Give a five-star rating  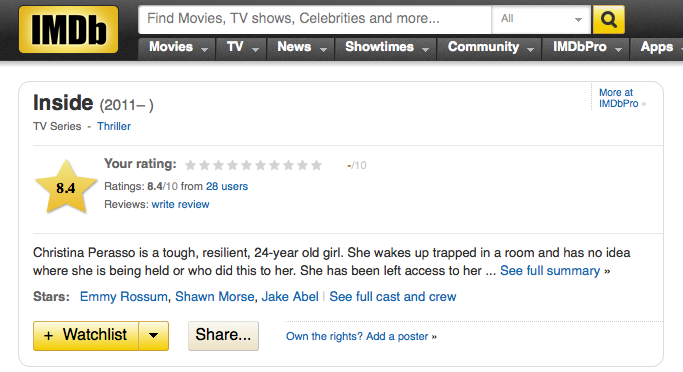[246, 165]
